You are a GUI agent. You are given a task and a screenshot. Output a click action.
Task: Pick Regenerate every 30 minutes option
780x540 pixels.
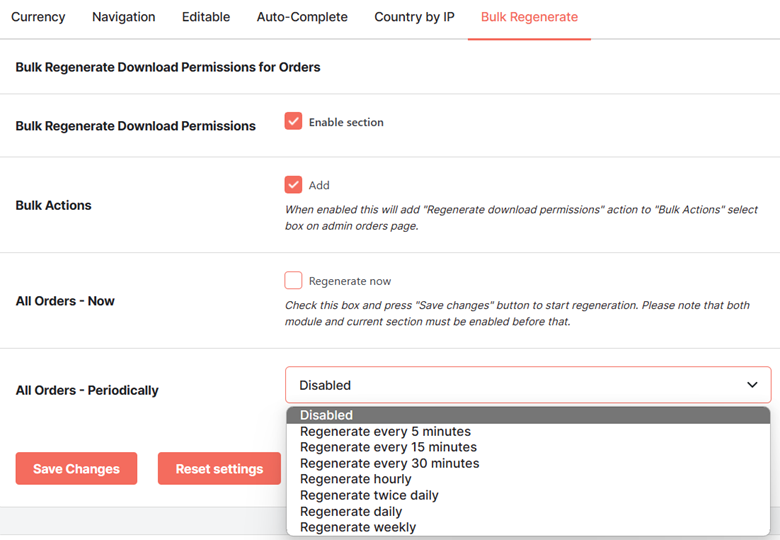coord(528,463)
